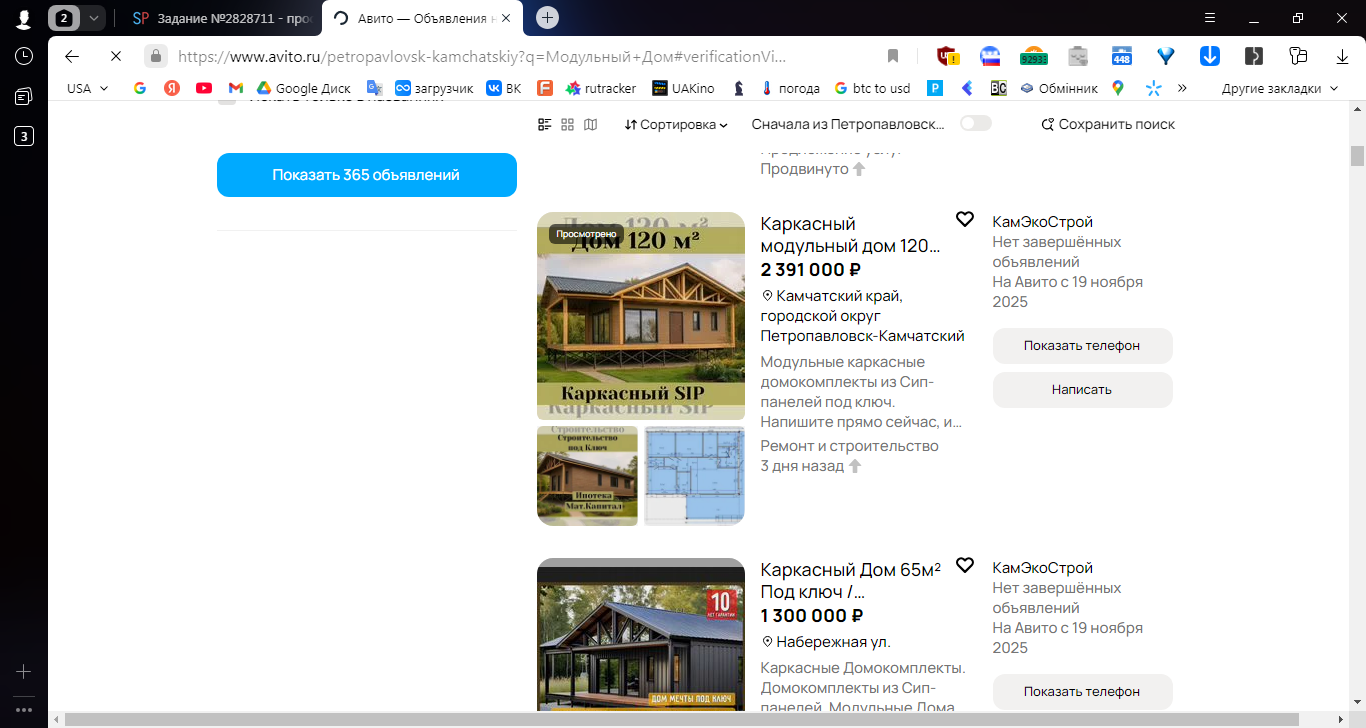
Task: Open Ипотека Мат.Капитал small thumbnail
Action: pyautogui.click(x=587, y=475)
